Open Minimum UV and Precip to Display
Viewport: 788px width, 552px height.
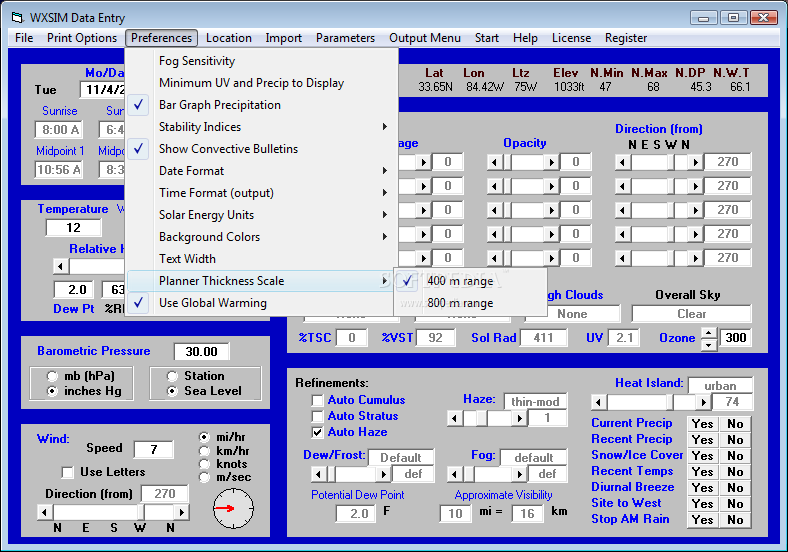tap(261, 83)
